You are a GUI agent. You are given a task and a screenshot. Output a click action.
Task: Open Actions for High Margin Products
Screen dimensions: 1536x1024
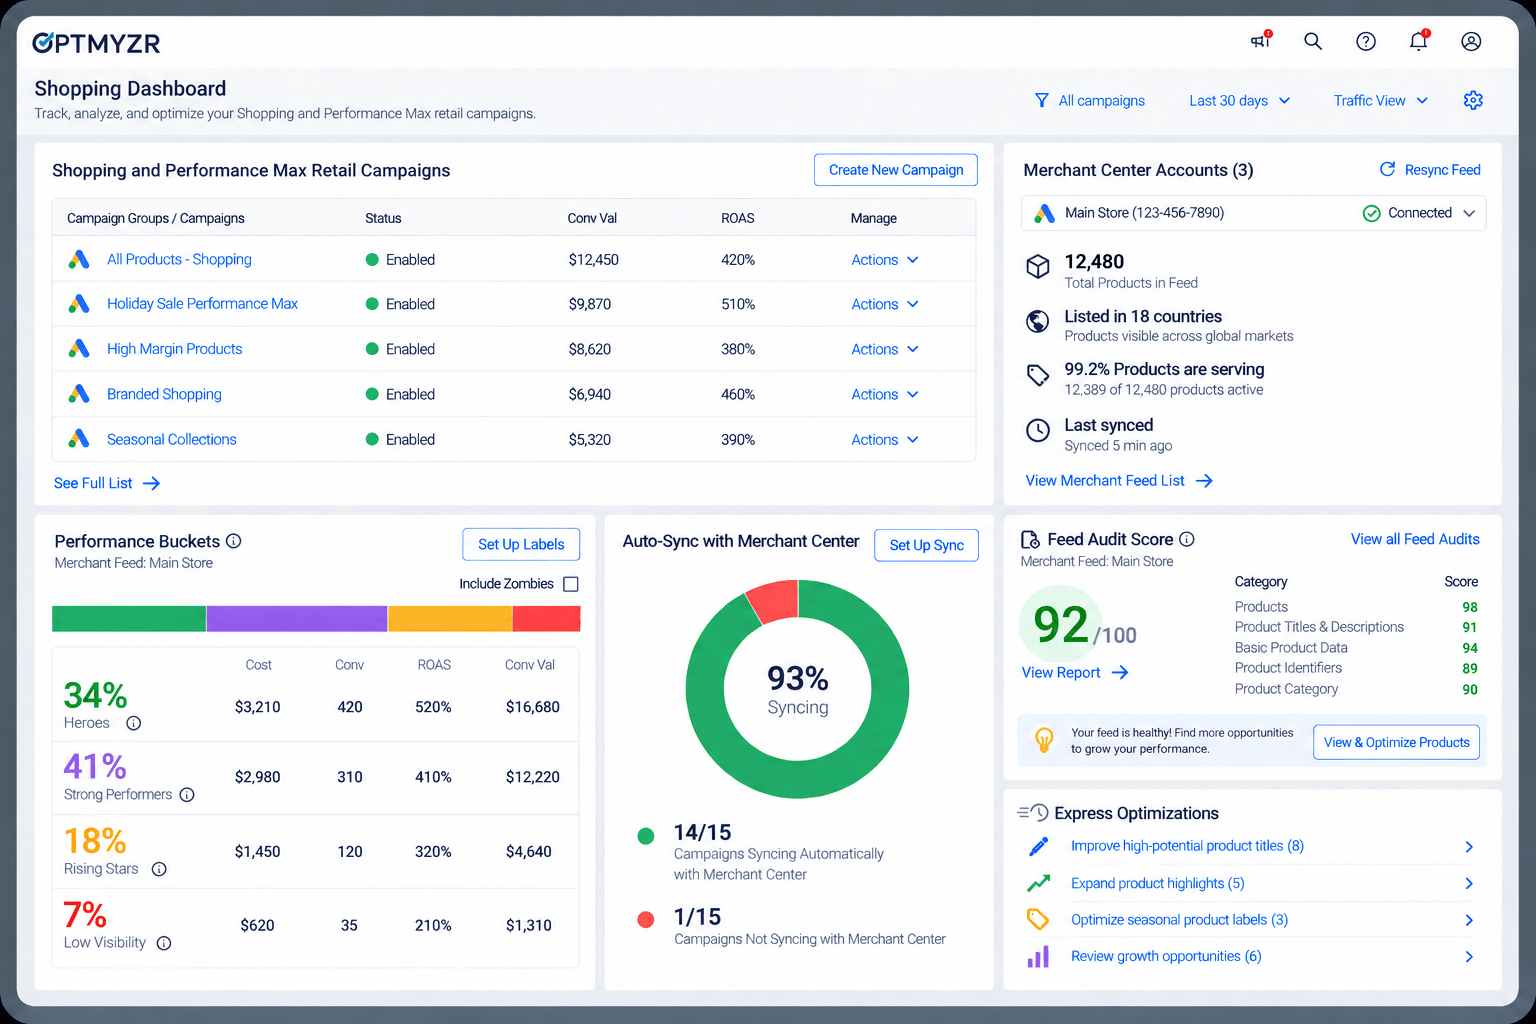885,349
